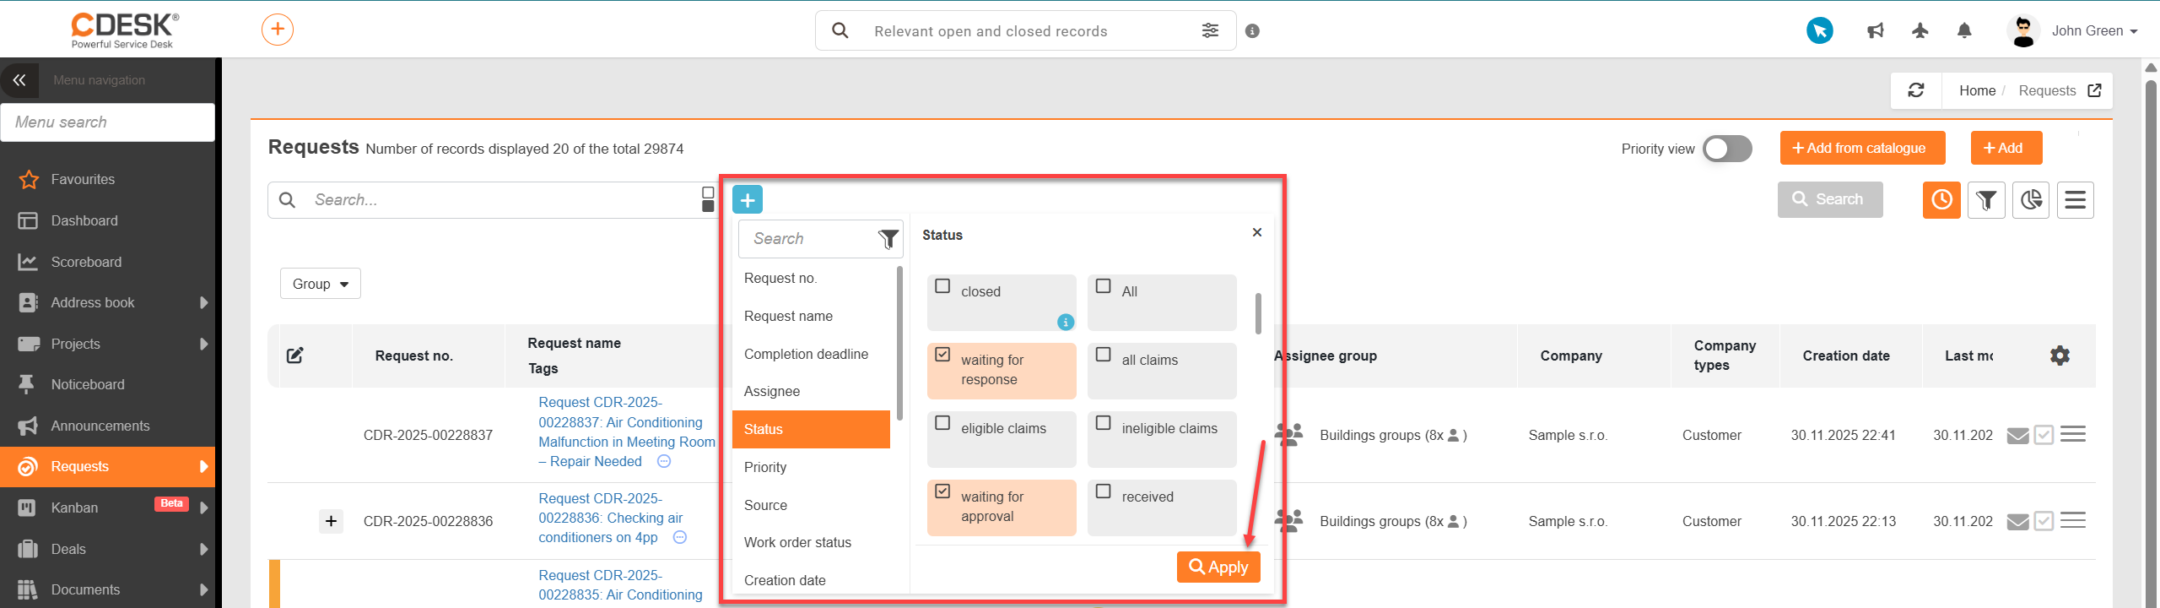2160x608 pixels.
Task: Collapse menu navigation with double-arrow icon
Action: pos(19,80)
